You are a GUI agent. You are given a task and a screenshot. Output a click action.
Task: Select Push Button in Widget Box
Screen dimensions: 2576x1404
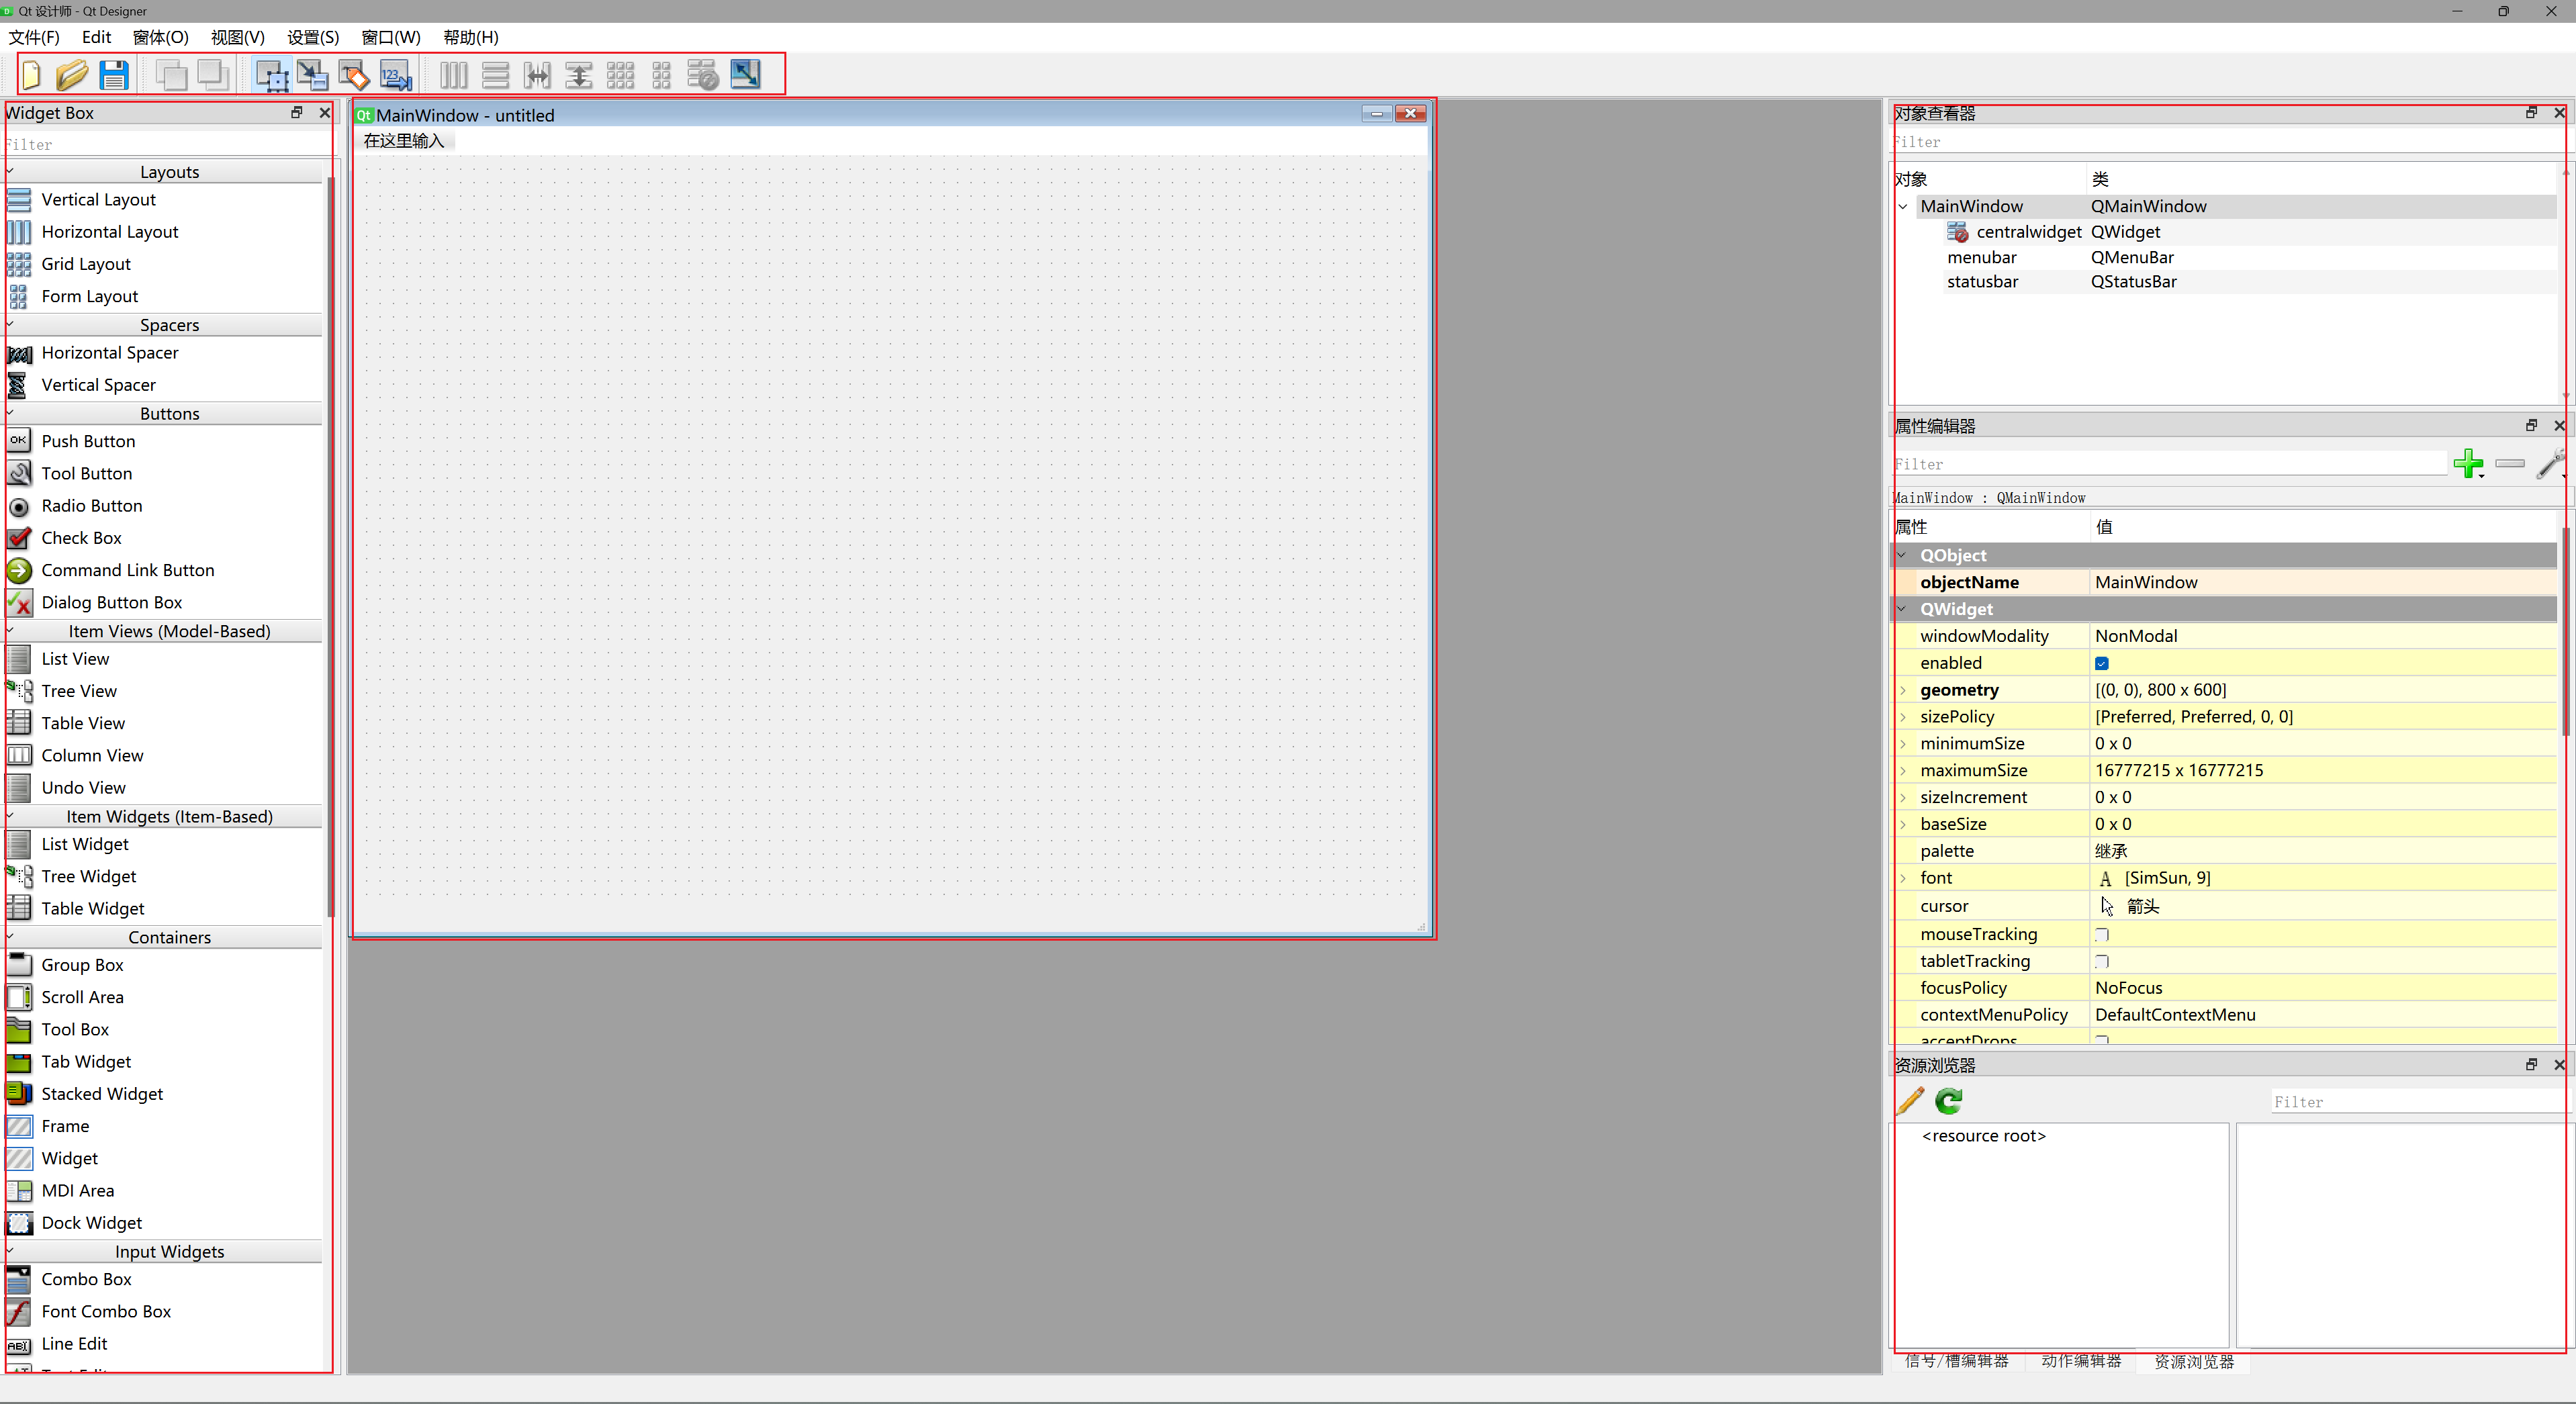pyautogui.click(x=88, y=441)
